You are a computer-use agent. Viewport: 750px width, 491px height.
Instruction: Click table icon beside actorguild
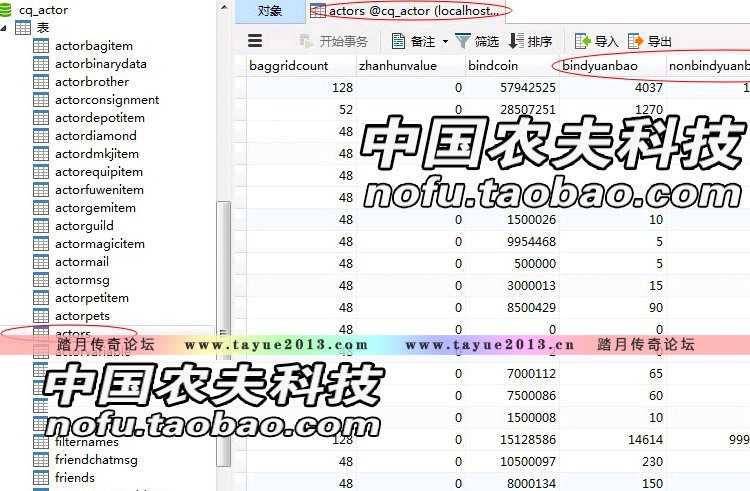click(41, 226)
